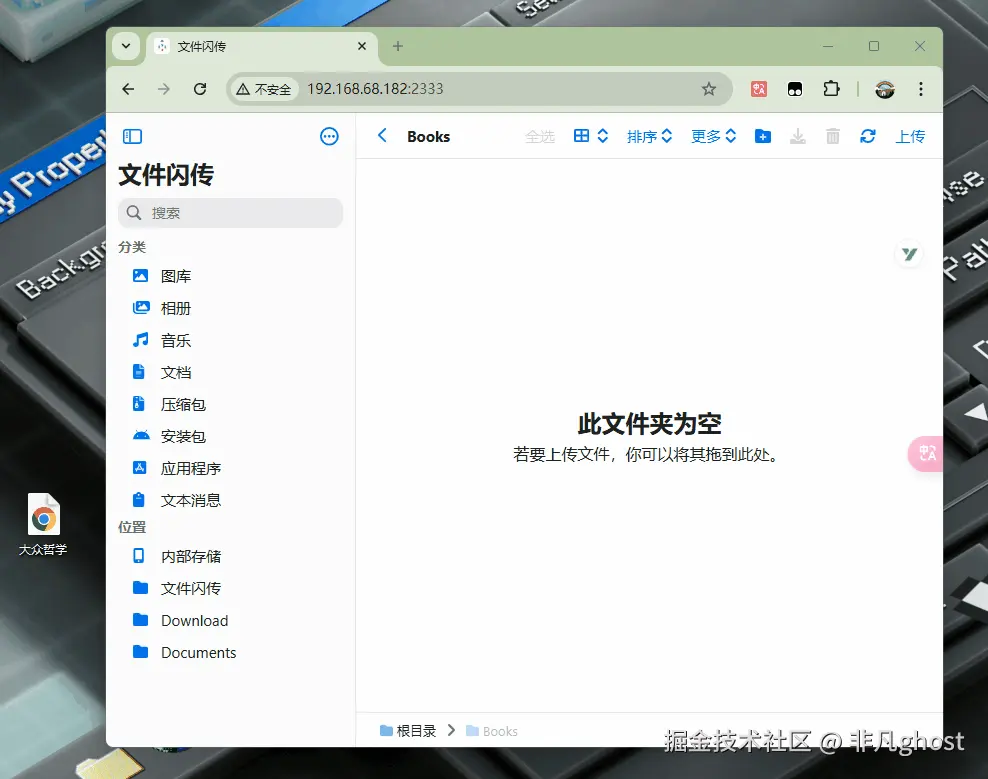This screenshot has height=779, width=988.
Task: Click the new folder icon
Action: (762, 136)
